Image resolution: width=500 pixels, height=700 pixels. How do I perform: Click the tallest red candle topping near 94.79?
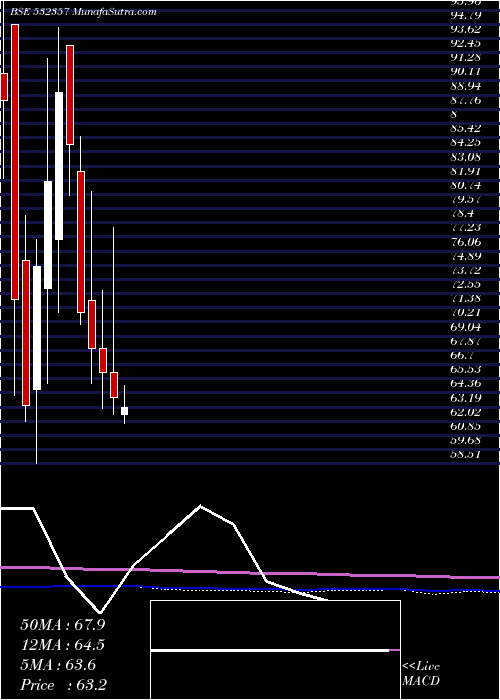click(x=15, y=162)
